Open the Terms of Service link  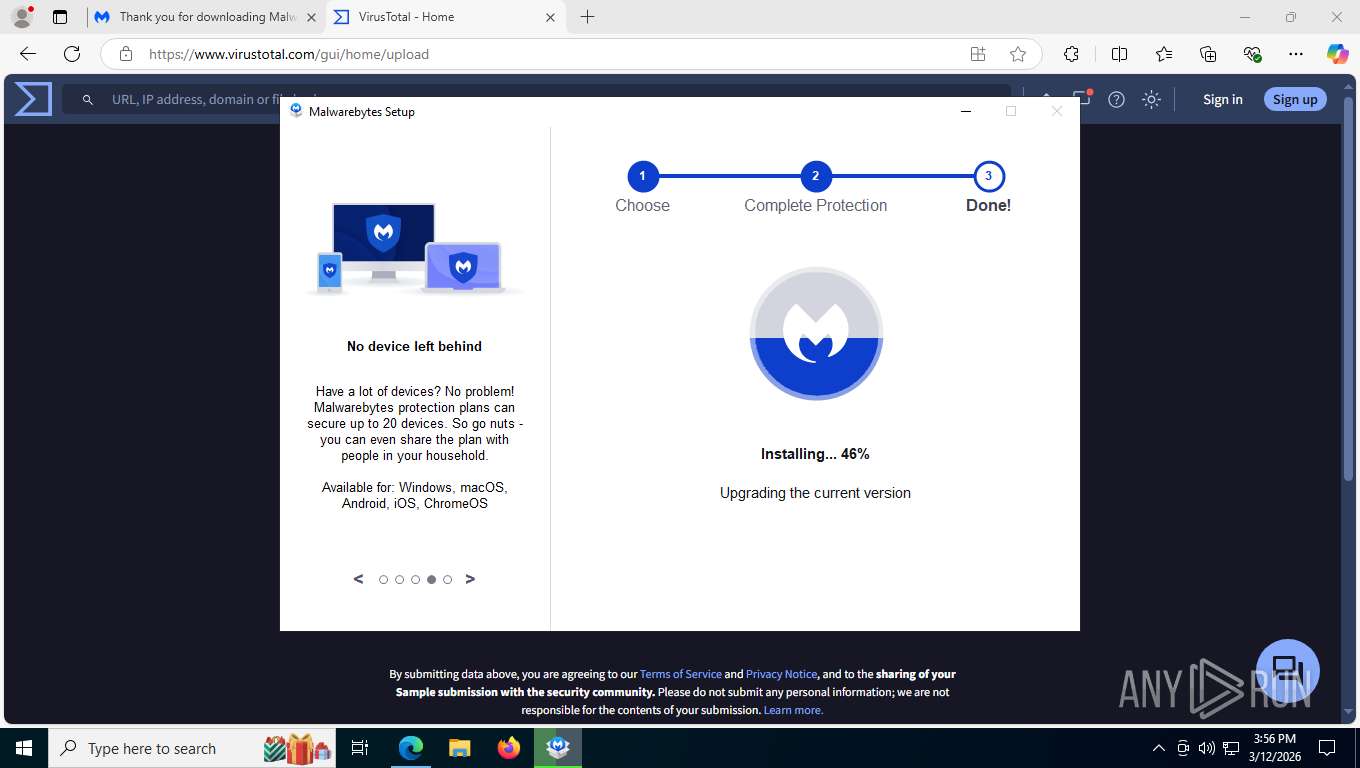click(x=680, y=674)
